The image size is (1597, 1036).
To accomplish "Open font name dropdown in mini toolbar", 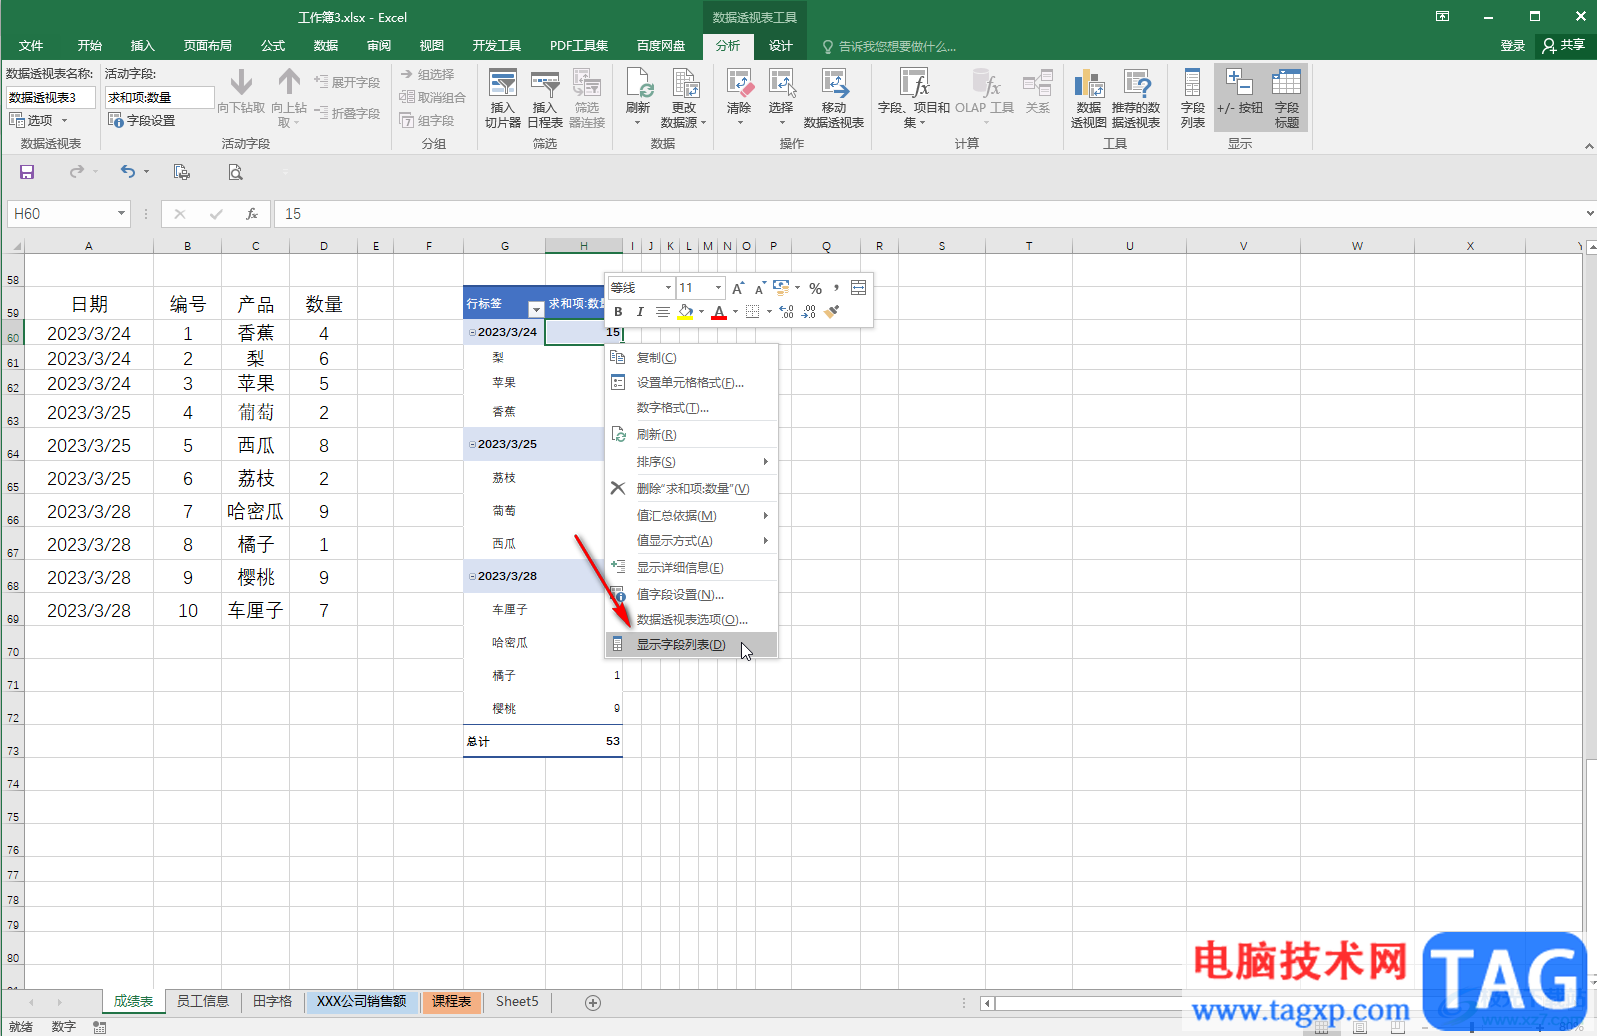I will [668, 288].
